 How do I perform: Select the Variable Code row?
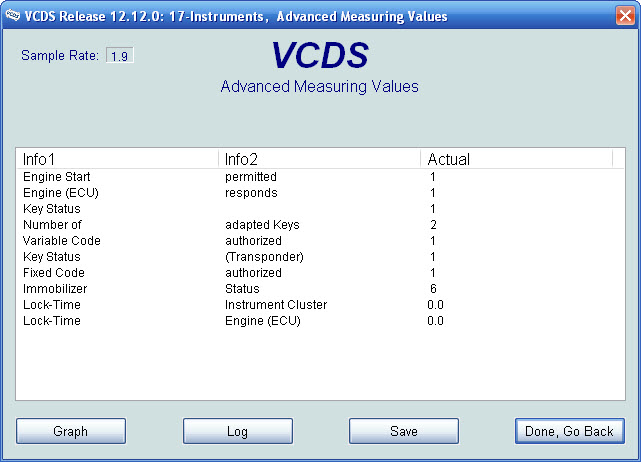(320, 240)
